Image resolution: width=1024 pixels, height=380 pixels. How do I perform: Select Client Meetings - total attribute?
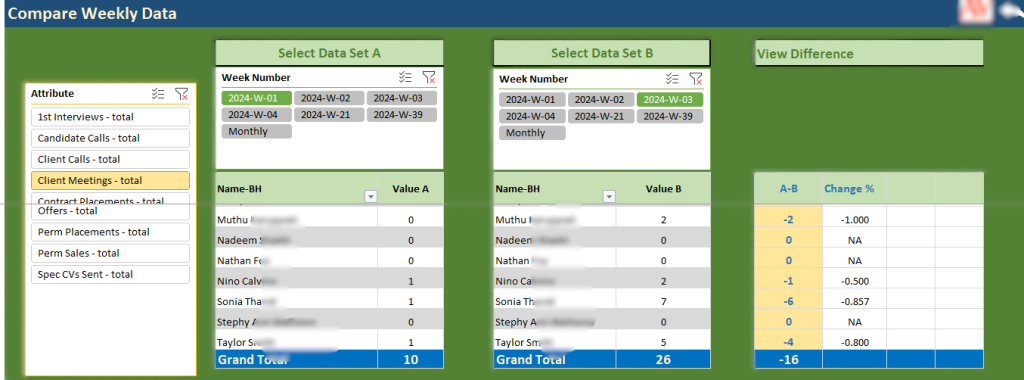110,180
